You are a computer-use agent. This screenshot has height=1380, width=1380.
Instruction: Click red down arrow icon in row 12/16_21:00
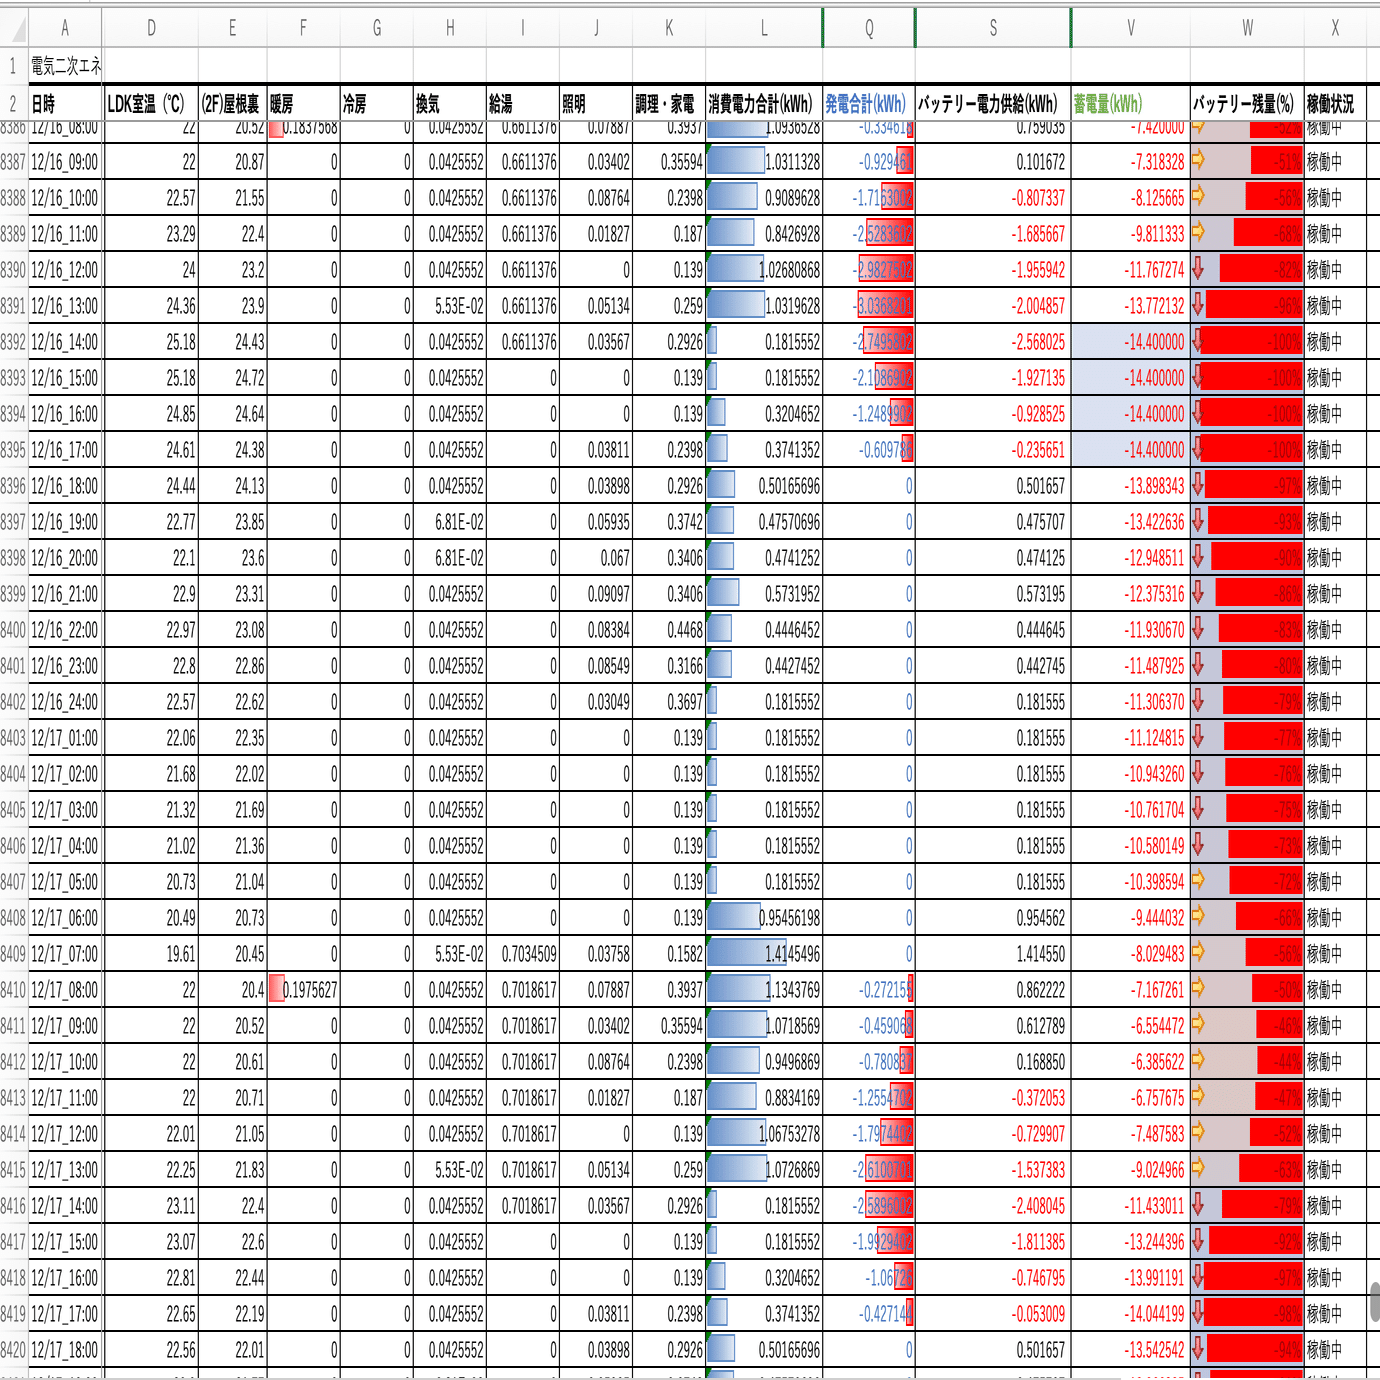(x=1198, y=591)
